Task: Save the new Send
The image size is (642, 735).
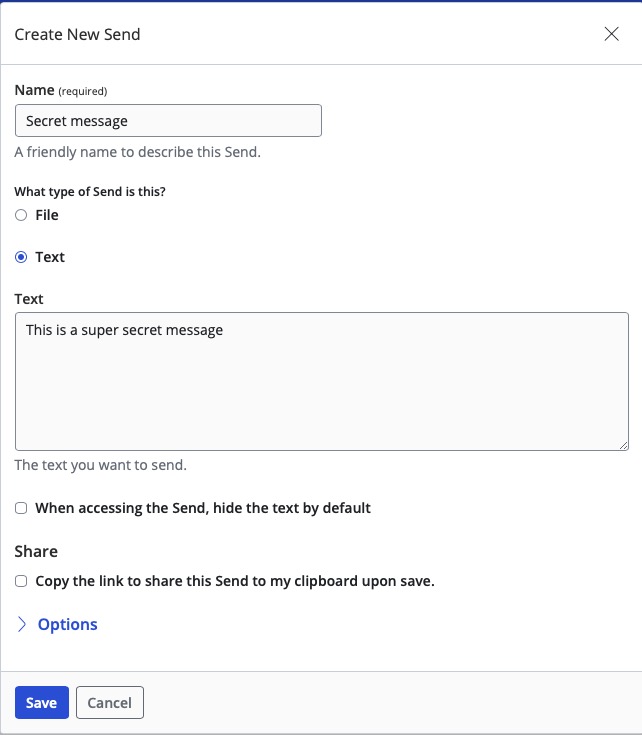Action: [x=41, y=702]
